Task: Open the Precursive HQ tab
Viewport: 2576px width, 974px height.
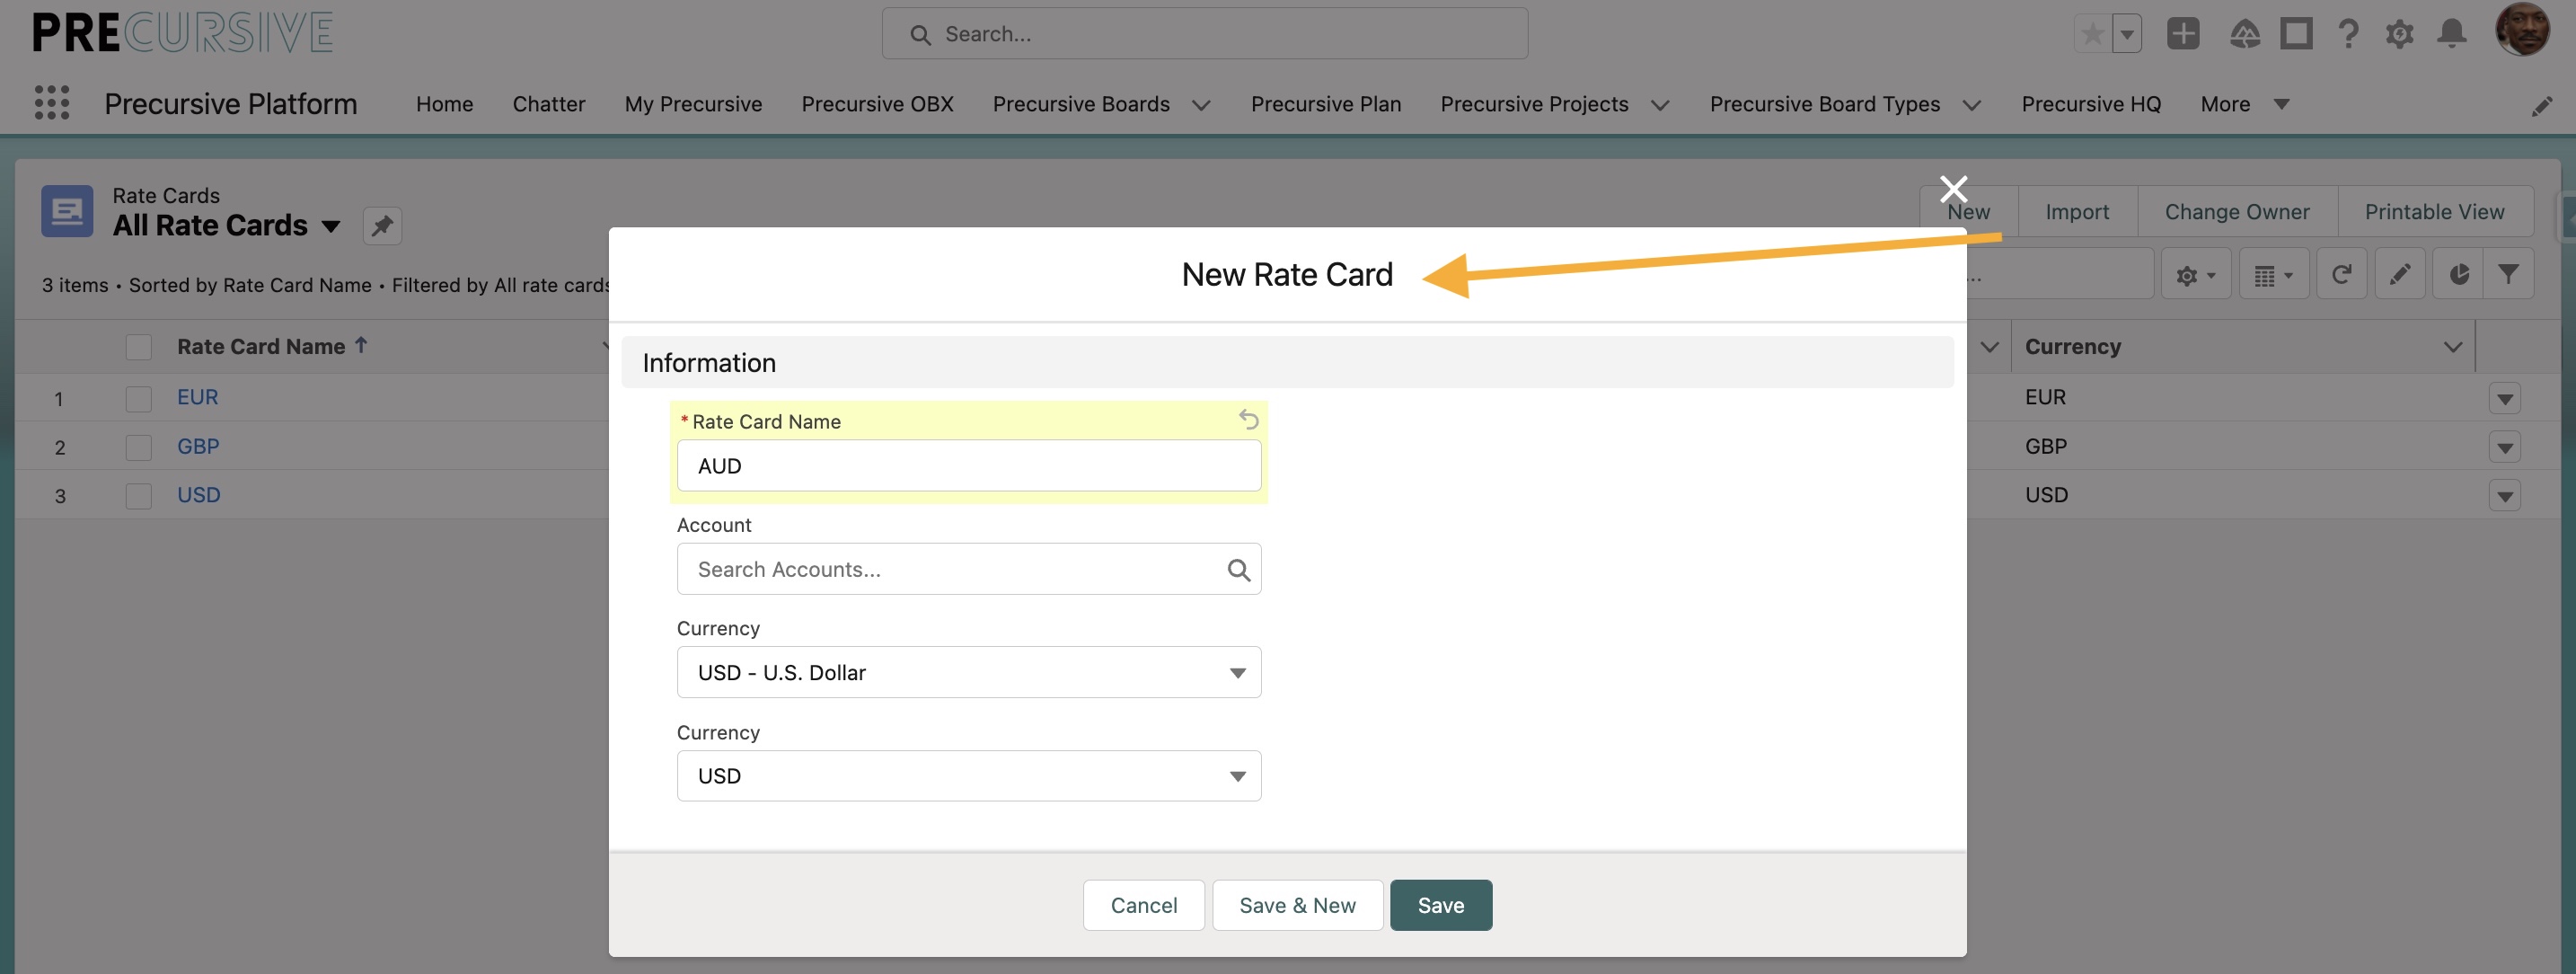Action: click(x=2091, y=104)
